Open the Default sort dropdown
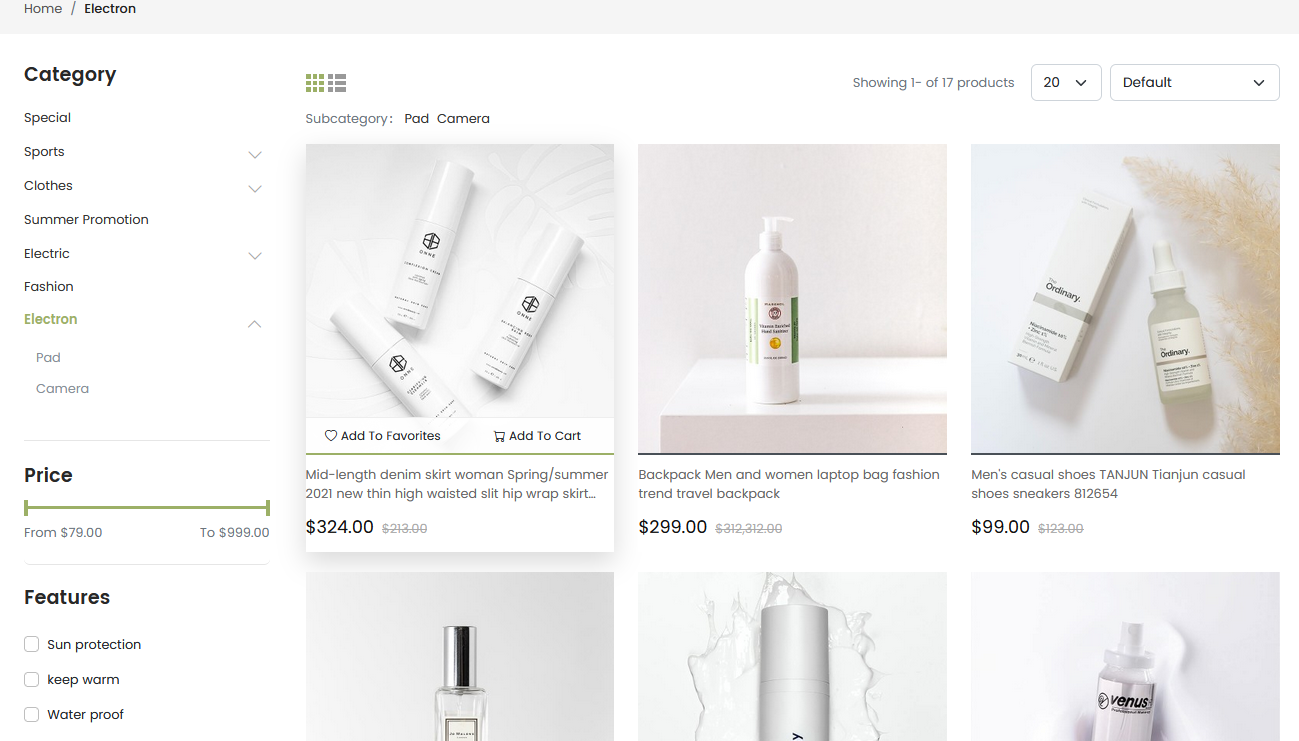This screenshot has height=741, width=1299. tap(1195, 83)
